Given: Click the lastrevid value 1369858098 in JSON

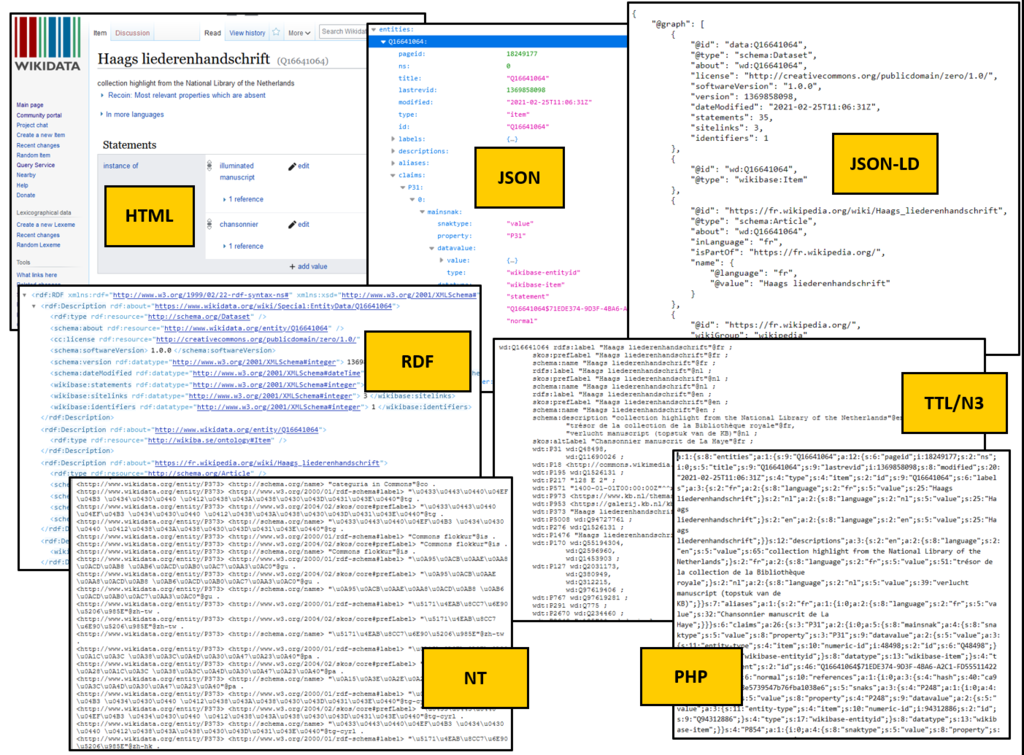Looking at the screenshot, I should (x=526, y=90).
